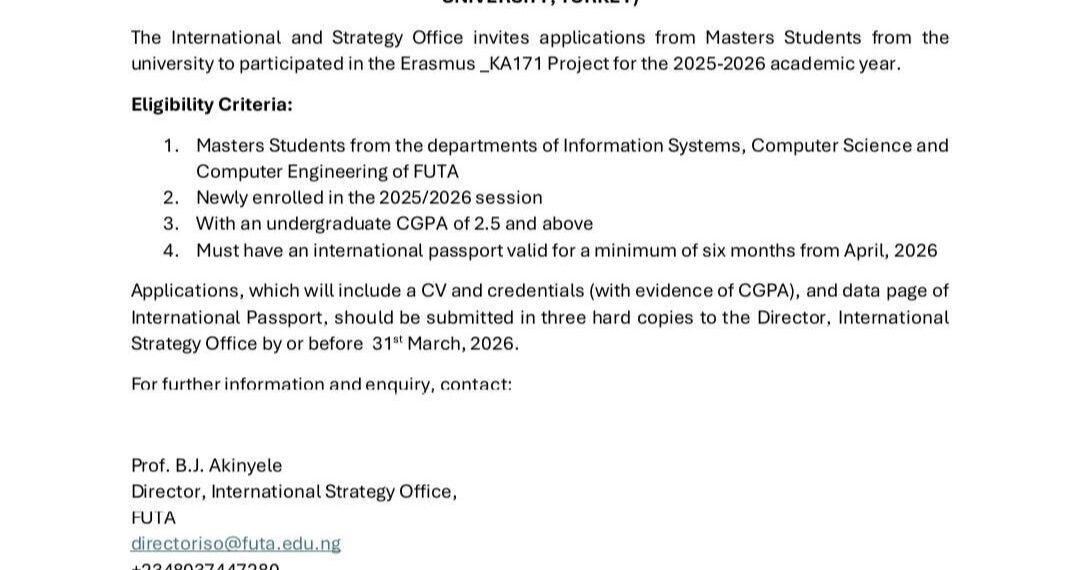Click 'For further information and enquiry, contact:'

[321, 384]
